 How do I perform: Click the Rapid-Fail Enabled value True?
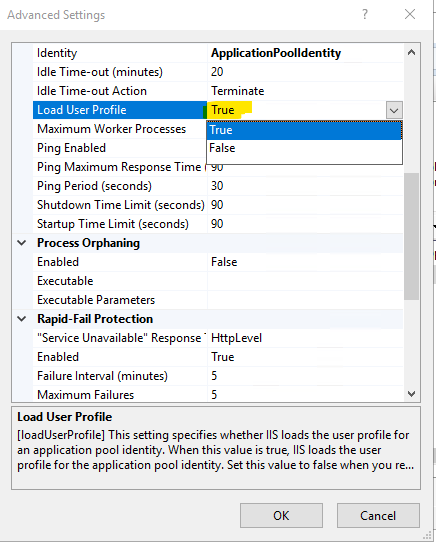pyautogui.click(x=223, y=357)
